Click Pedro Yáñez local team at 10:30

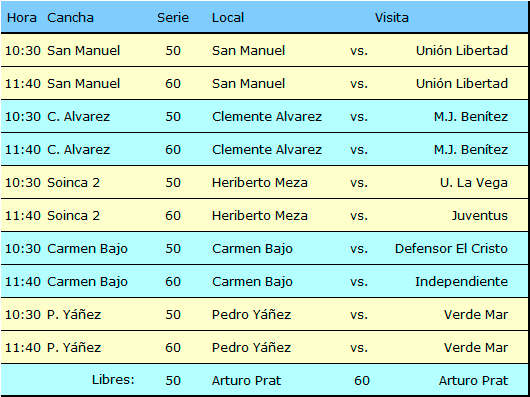tap(251, 315)
